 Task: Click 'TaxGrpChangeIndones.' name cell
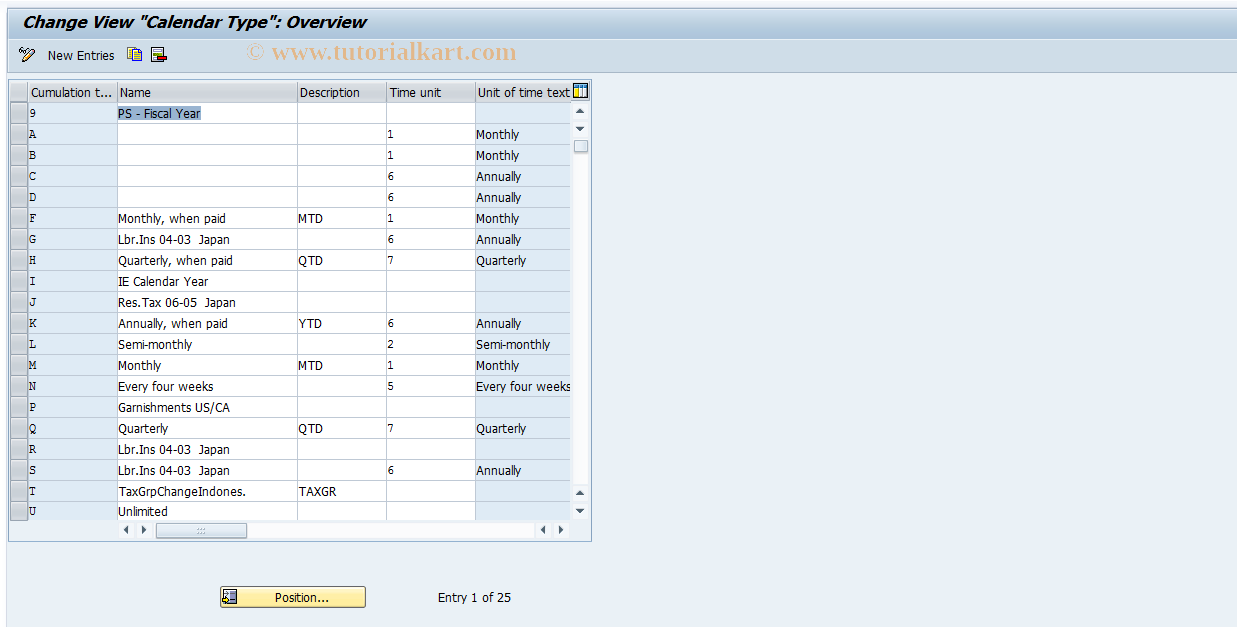click(207, 491)
